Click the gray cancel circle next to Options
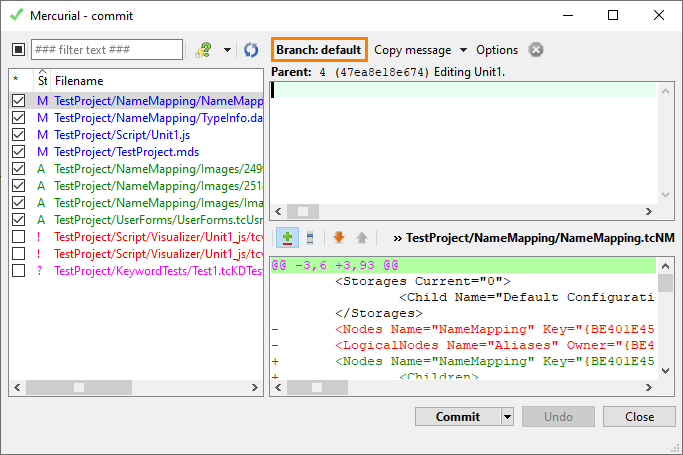 (x=536, y=50)
